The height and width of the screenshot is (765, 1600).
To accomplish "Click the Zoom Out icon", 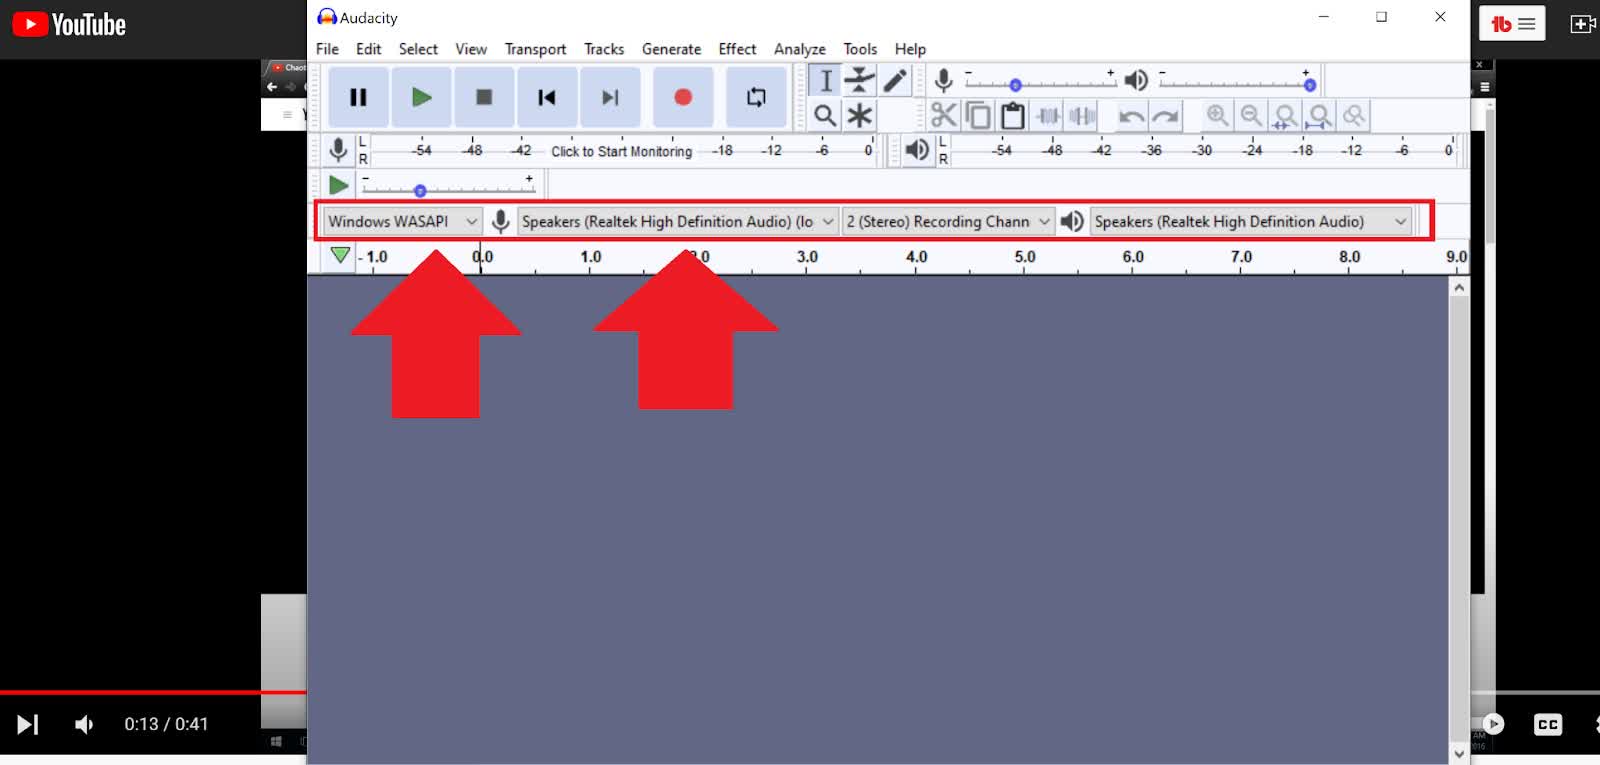I will [x=1251, y=115].
